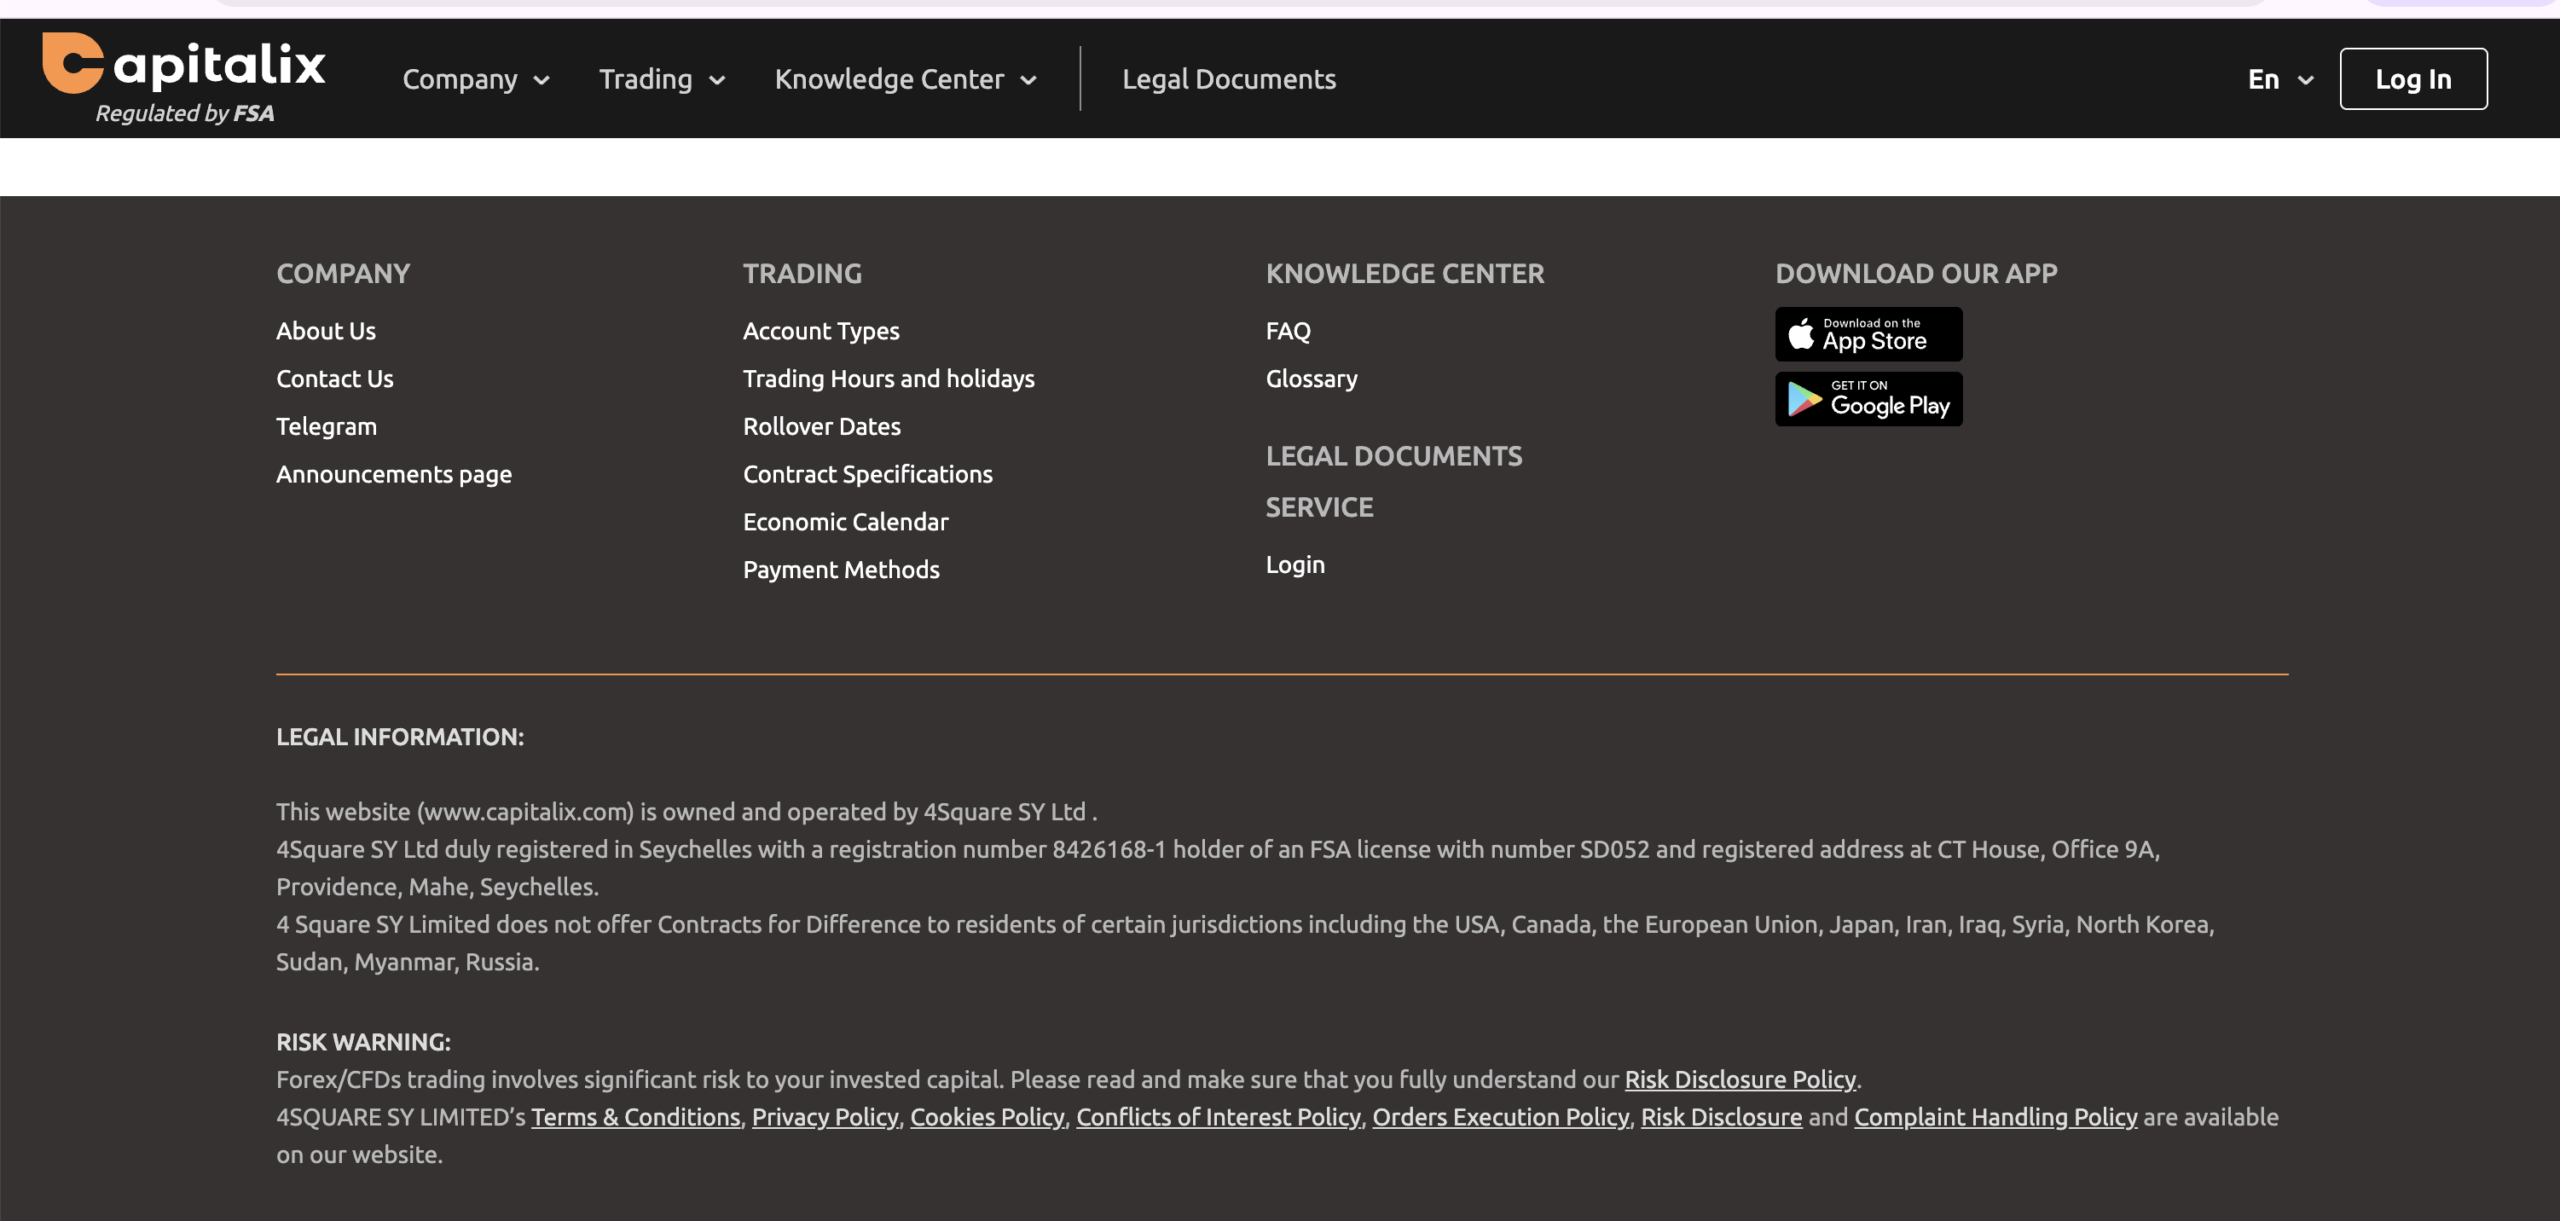Open the Telegram footer link
The width and height of the screenshot is (2560, 1221).
pos(327,427)
